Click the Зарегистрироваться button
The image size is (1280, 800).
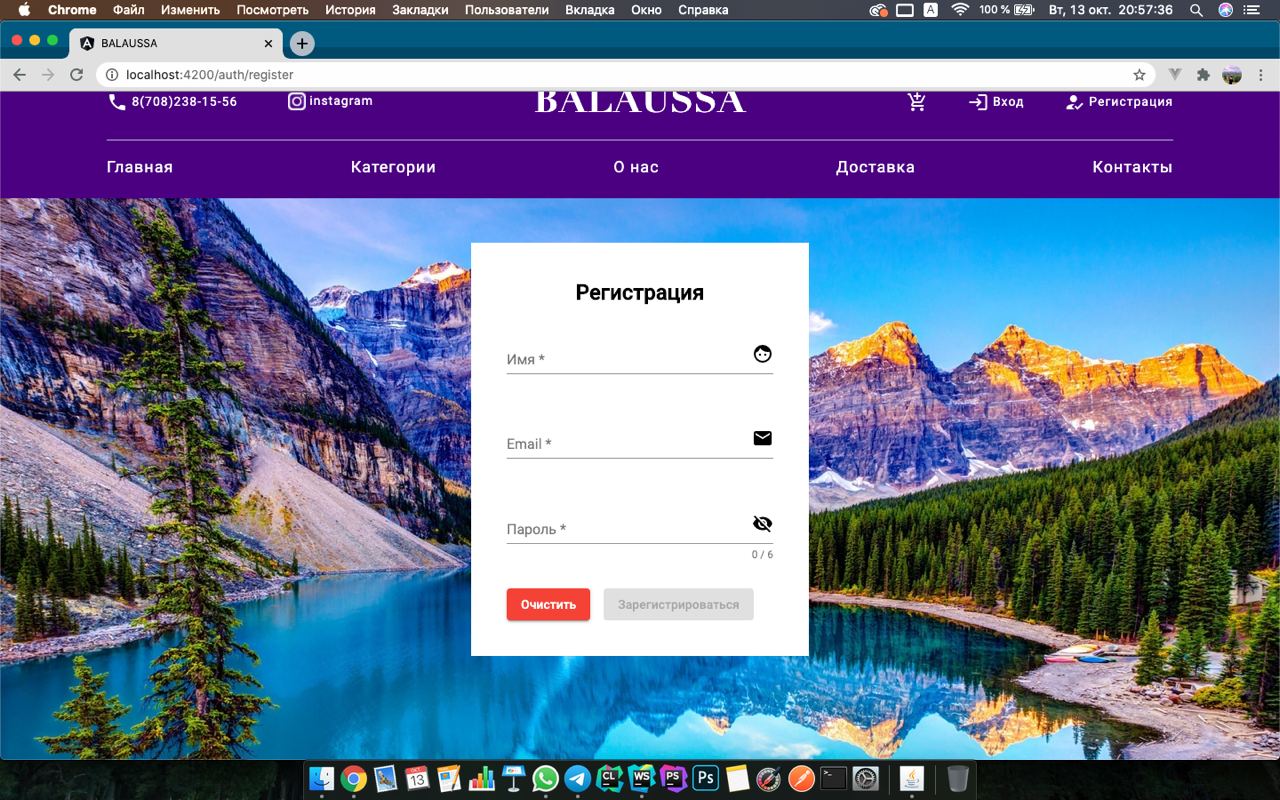click(x=678, y=604)
